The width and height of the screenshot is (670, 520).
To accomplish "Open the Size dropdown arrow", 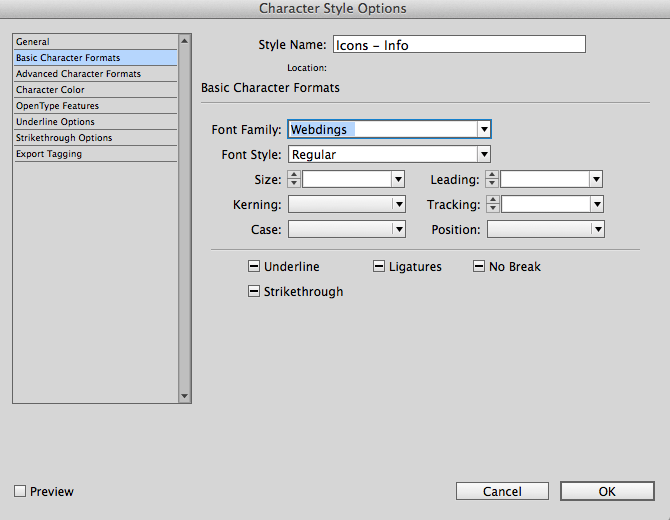I will [398, 179].
